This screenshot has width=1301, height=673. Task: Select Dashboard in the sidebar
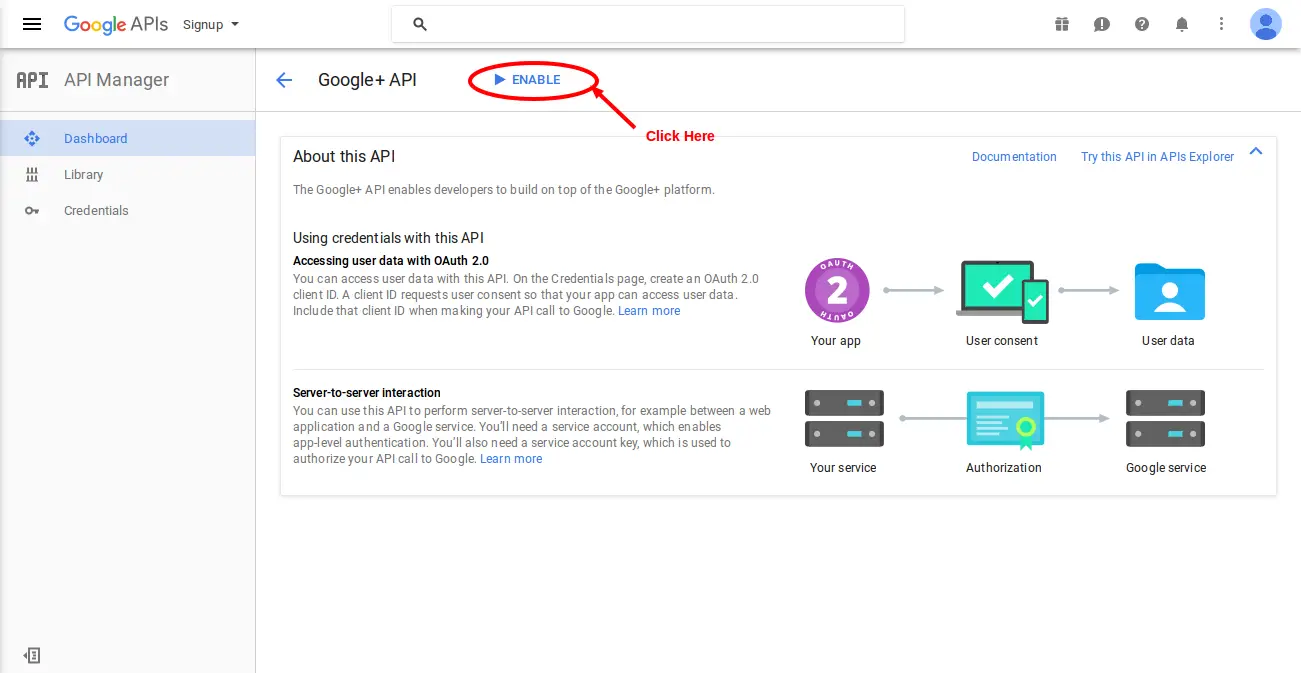(96, 138)
